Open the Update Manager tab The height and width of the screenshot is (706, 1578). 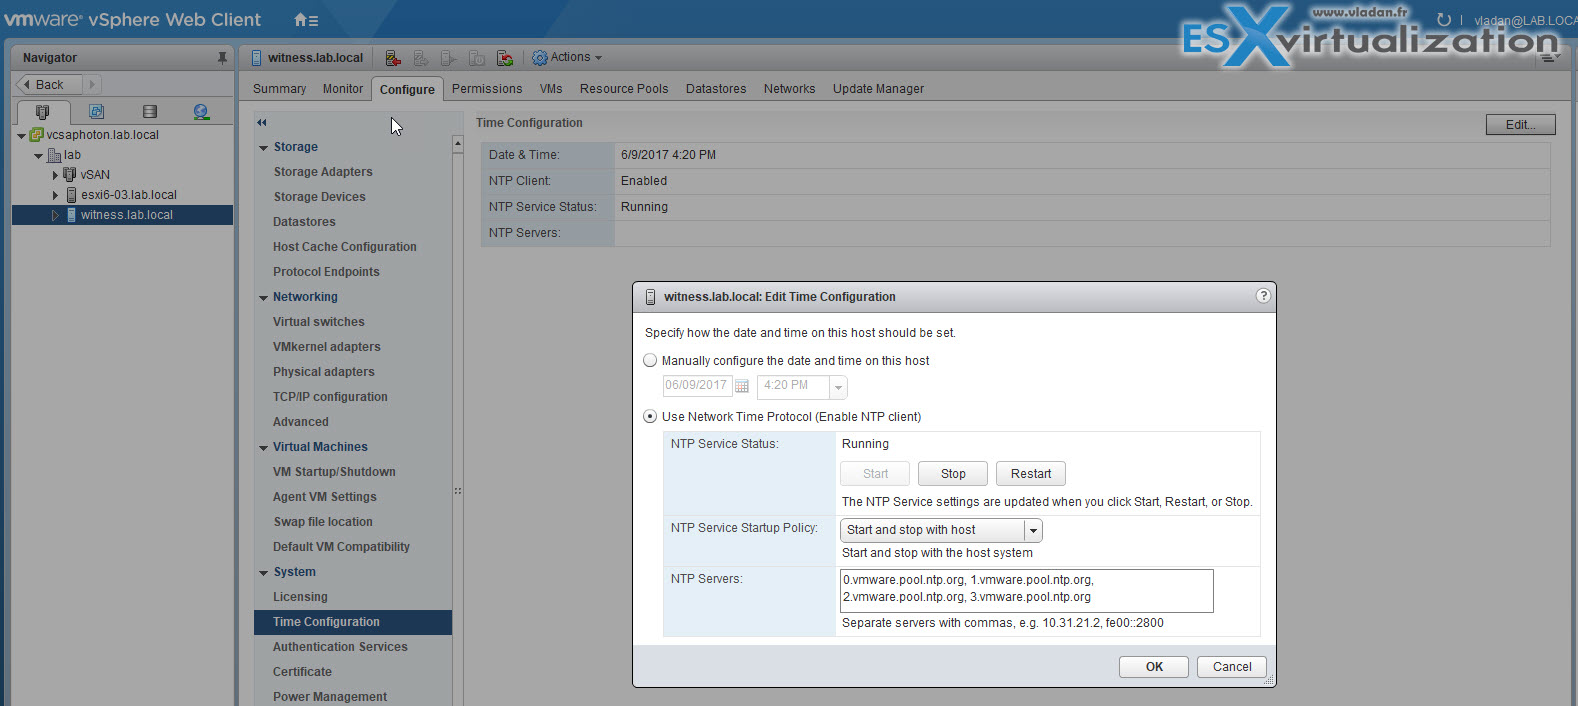coord(878,89)
